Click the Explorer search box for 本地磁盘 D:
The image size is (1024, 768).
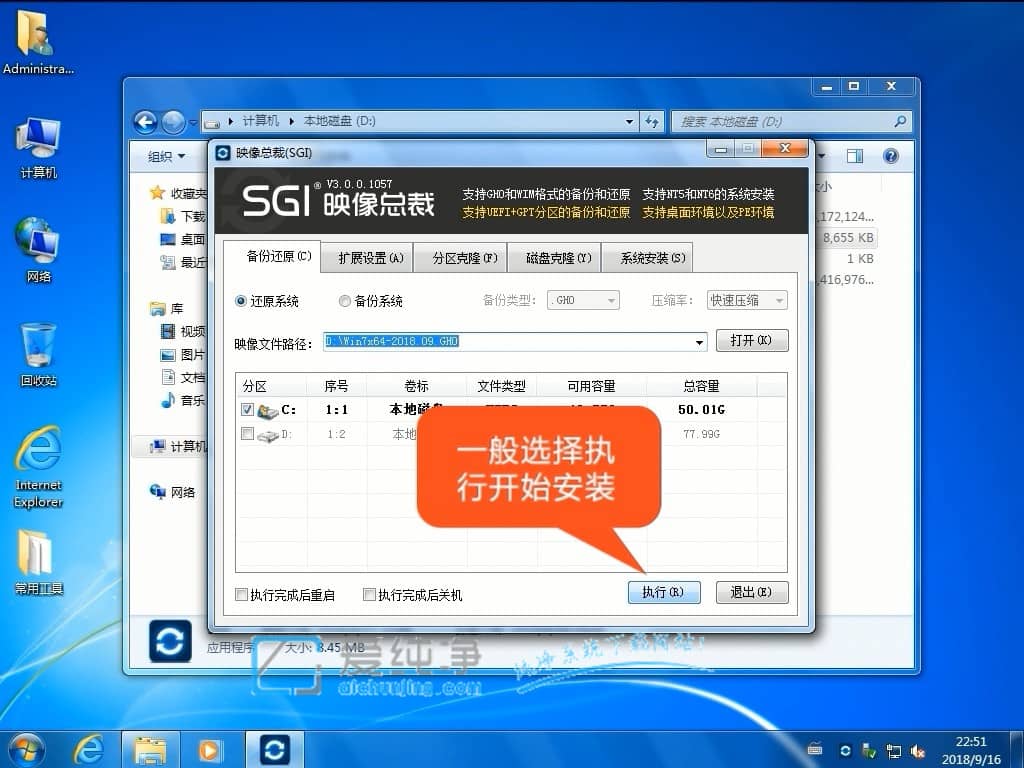(x=790, y=121)
